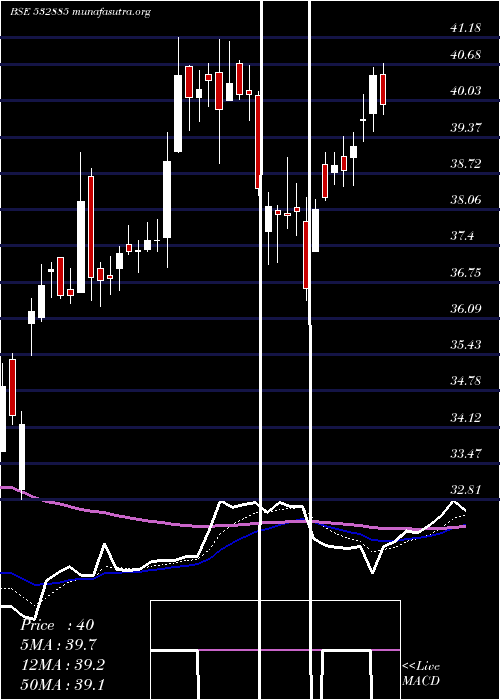Click the 50MA : 39.1 readout
The image size is (500, 700).
(62, 685)
